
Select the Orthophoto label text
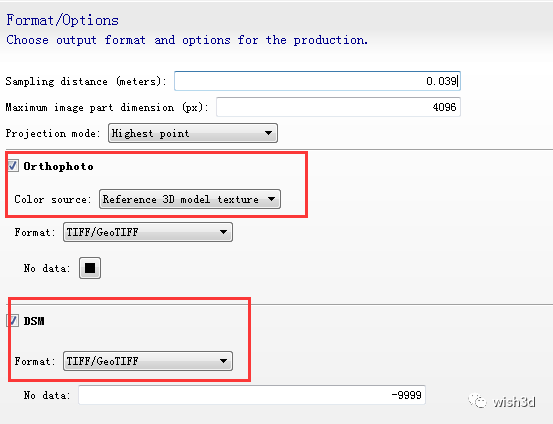(x=59, y=166)
